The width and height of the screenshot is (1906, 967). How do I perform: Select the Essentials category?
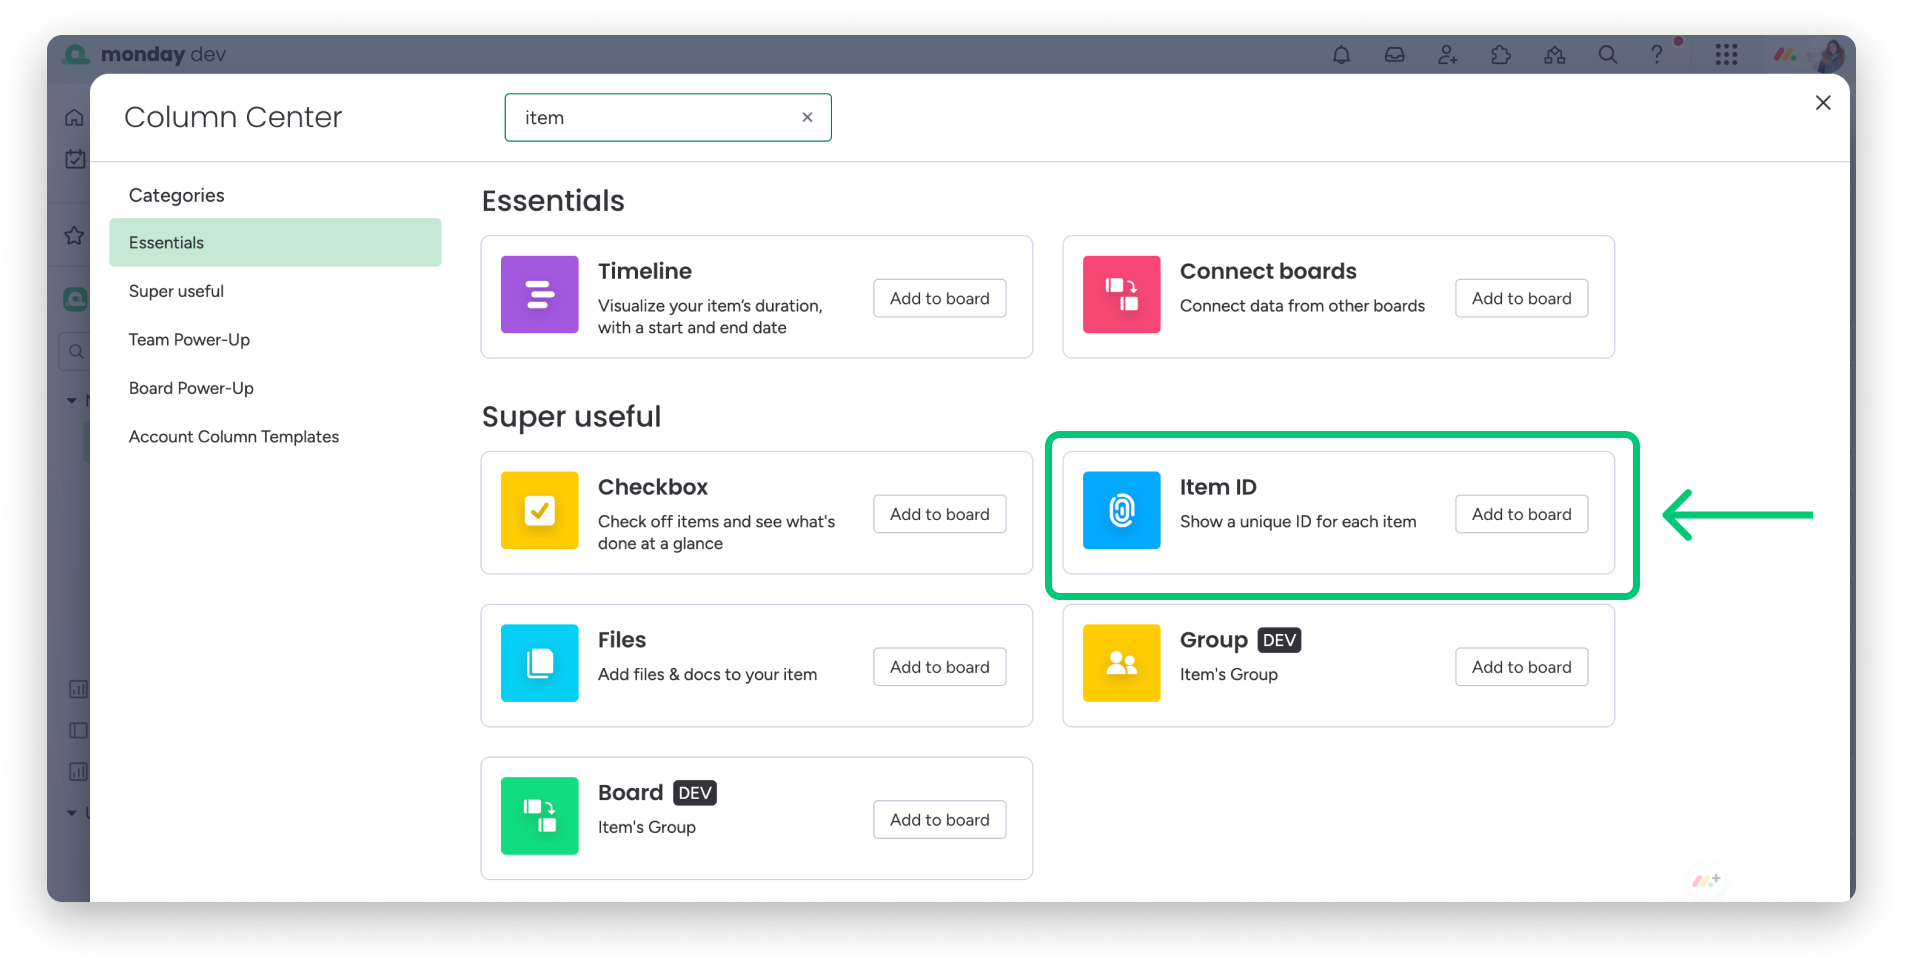click(166, 242)
